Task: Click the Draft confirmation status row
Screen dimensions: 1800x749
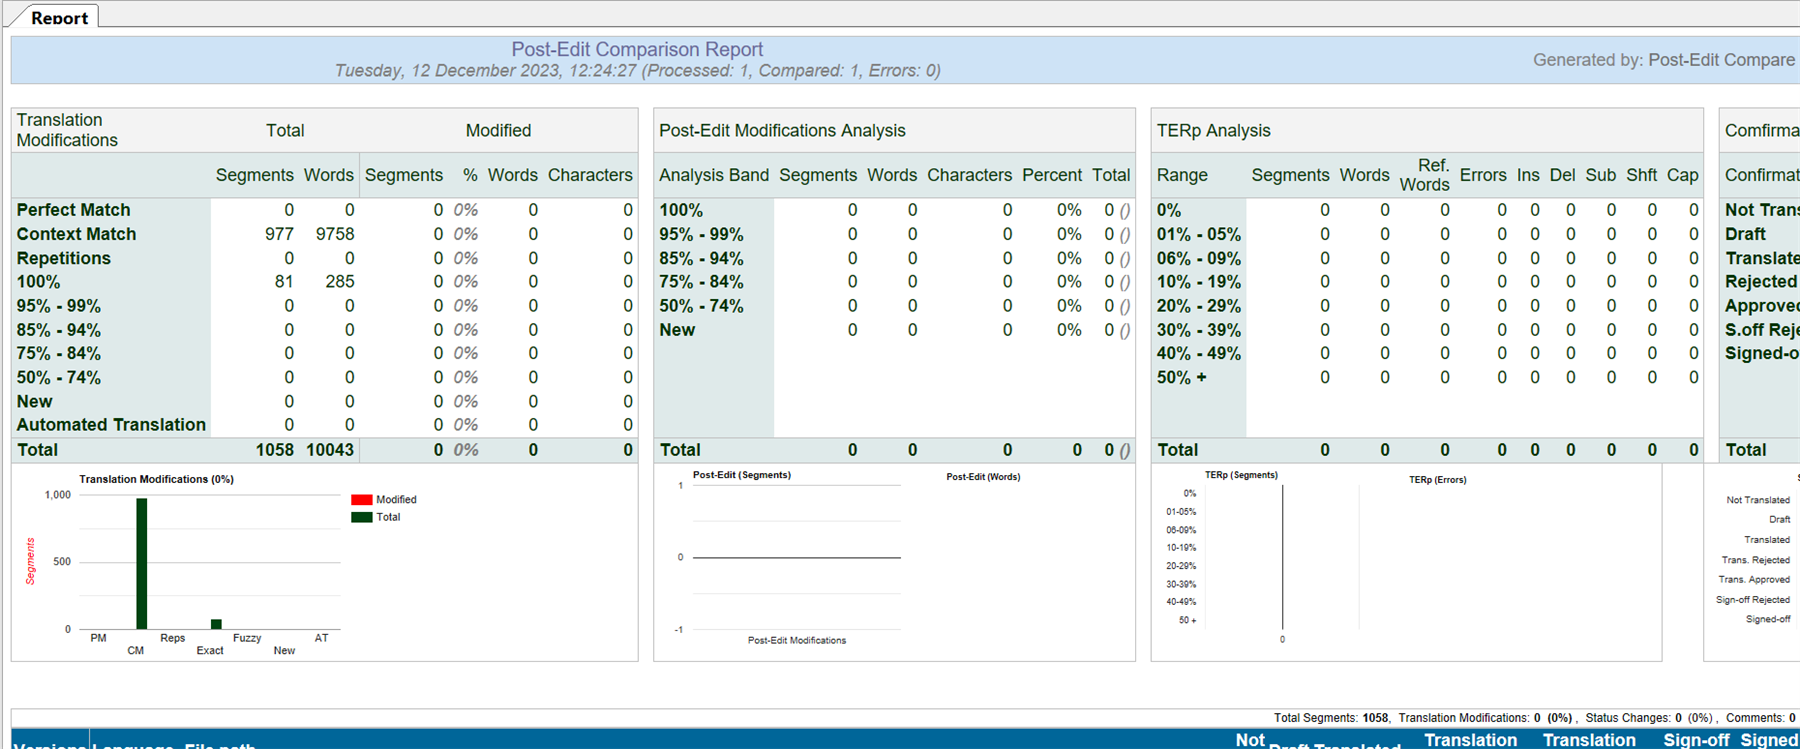Action: coord(1745,234)
